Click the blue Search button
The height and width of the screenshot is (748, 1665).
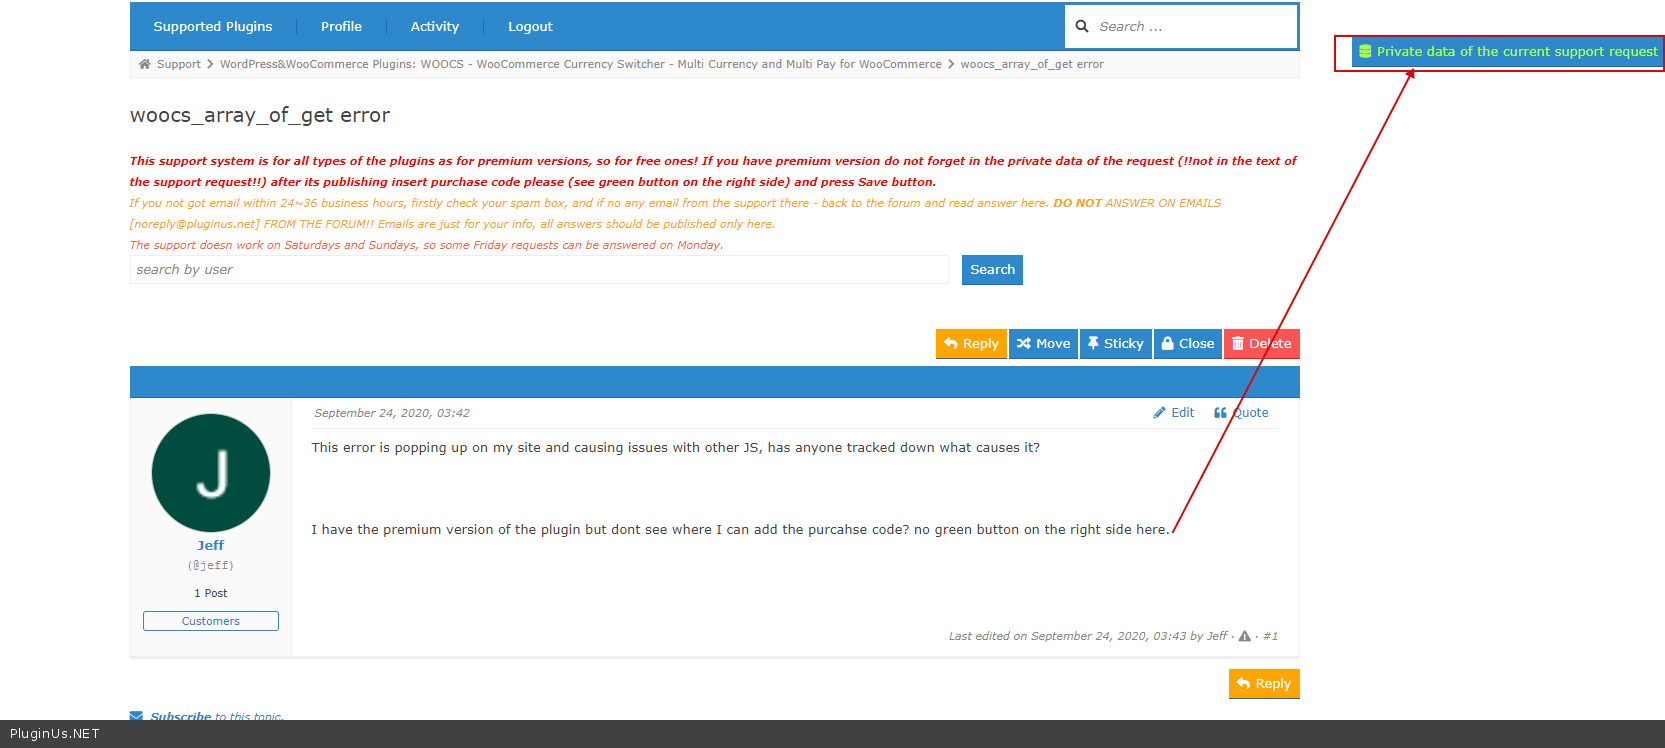point(992,270)
